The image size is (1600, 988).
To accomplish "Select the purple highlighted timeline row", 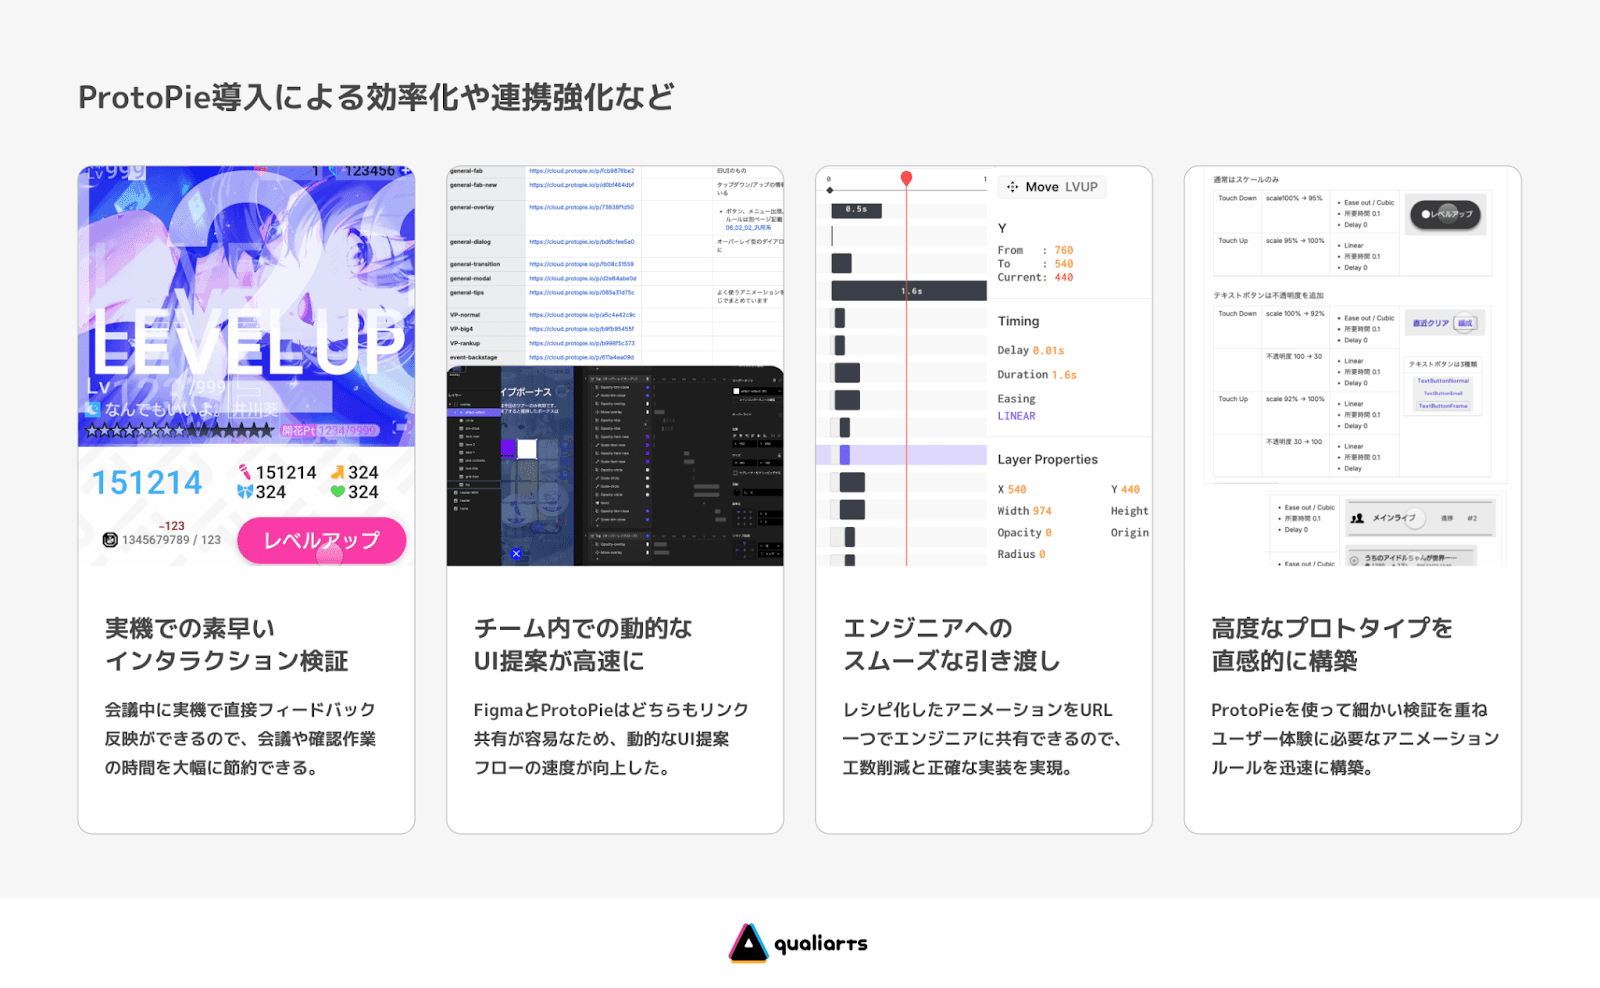I will [901, 455].
